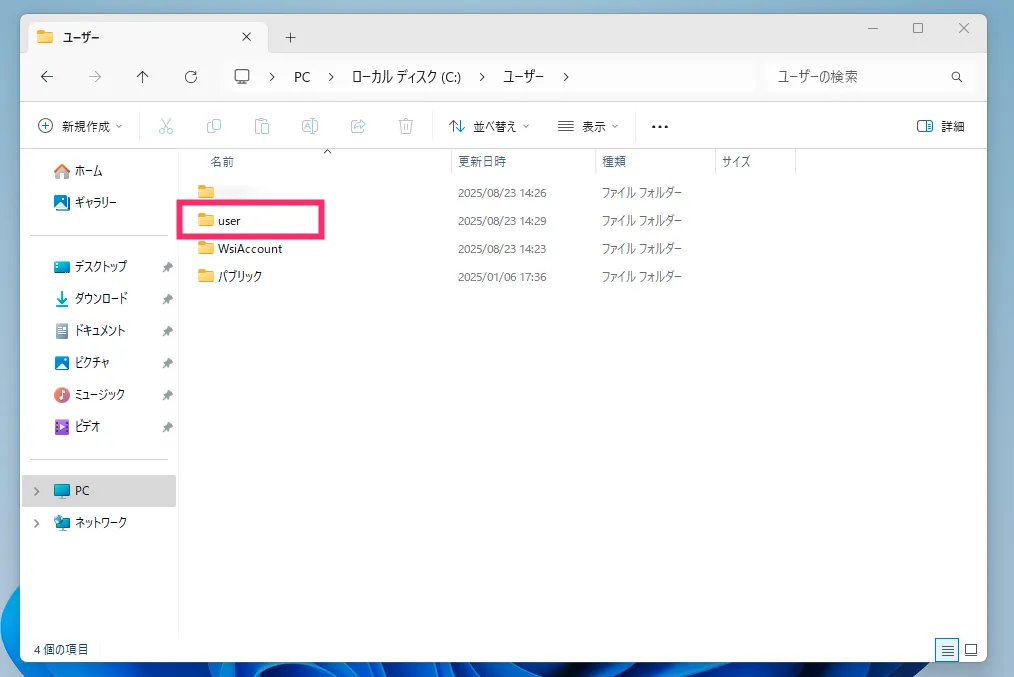Unpin デスクトップ via its pin icon
Viewport: 1014px width, 677px height.
pyautogui.click(x=167, y=267)
